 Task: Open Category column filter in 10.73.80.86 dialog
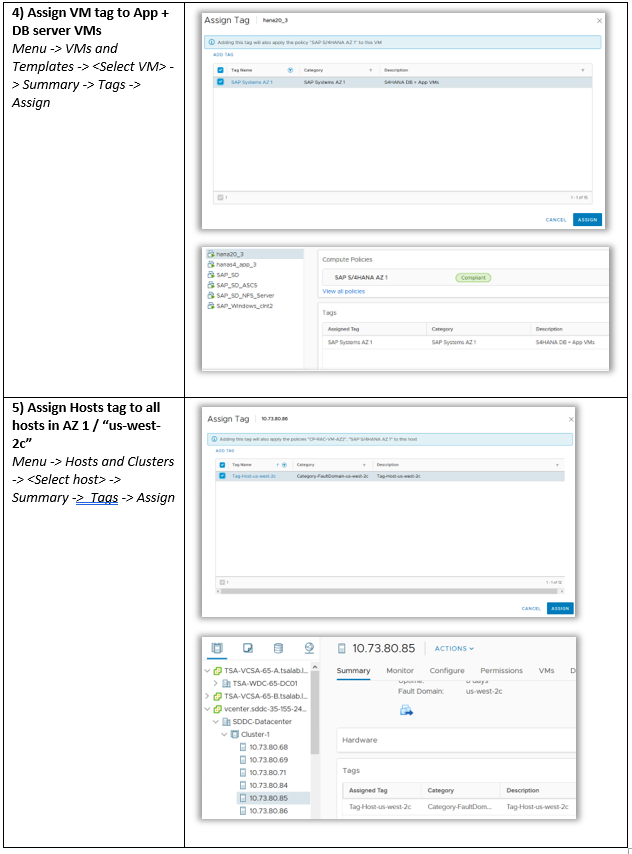click(x=364, y=465)
